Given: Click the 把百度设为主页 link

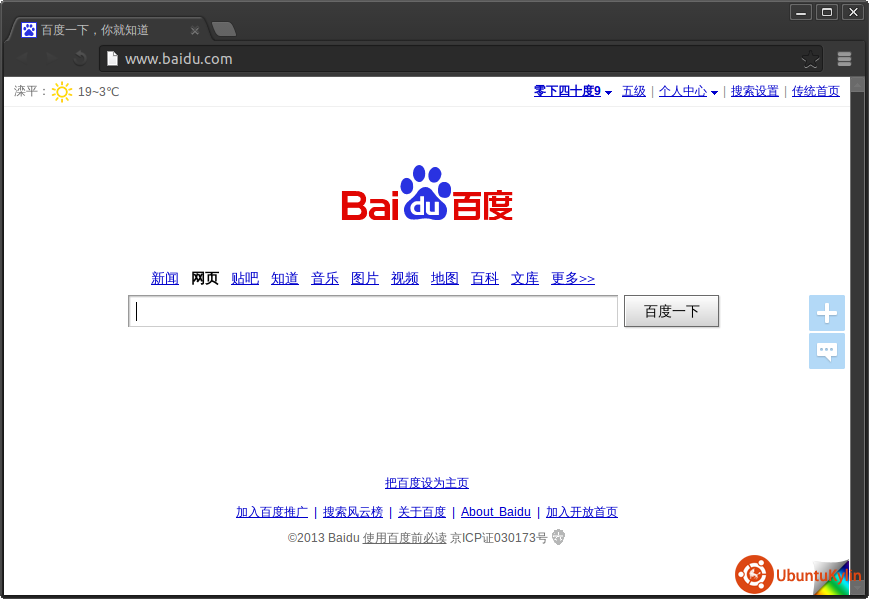Looking at the screenshot, I should 426,483.
